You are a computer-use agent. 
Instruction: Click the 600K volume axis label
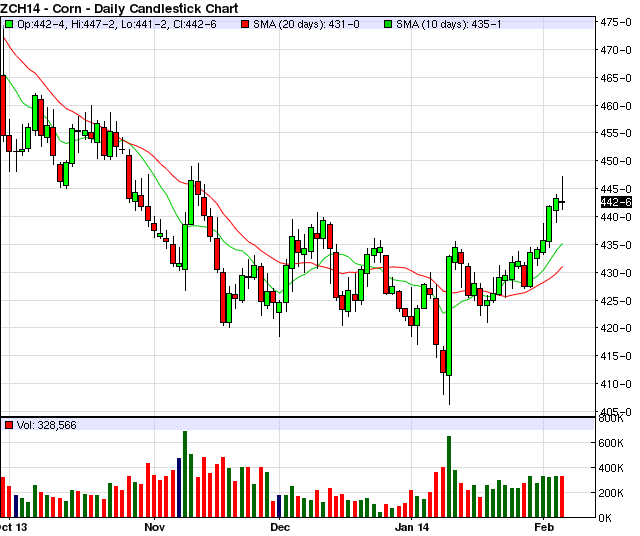(x=611, y=443)
